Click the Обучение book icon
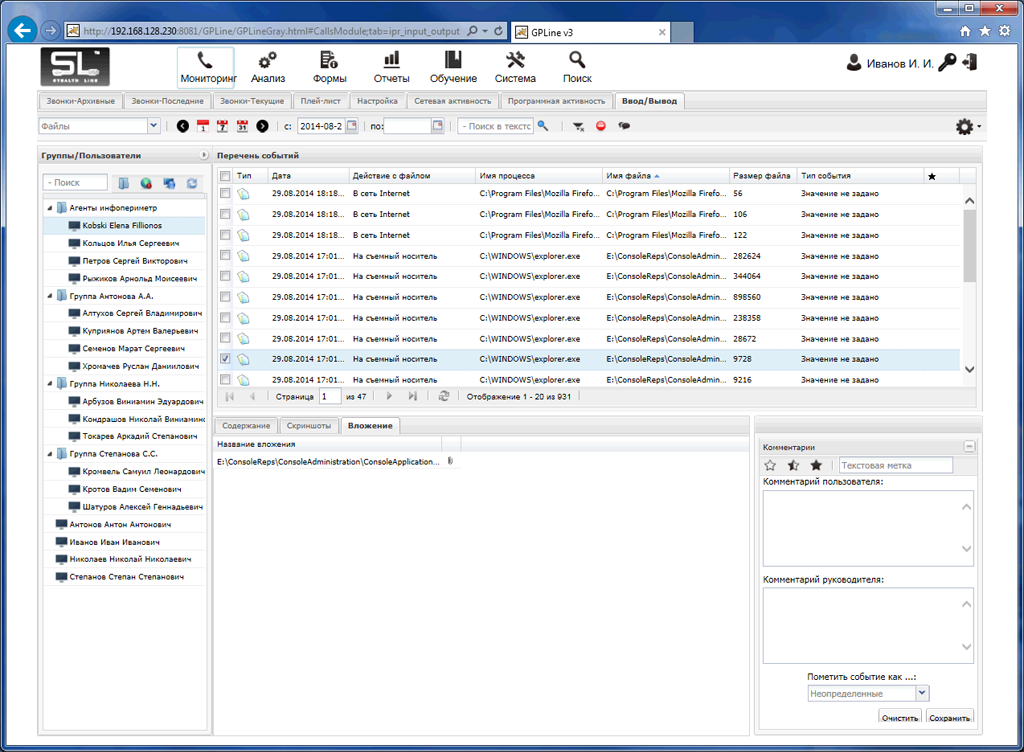Screen dimensions: 1024x752 pos(453,60)
